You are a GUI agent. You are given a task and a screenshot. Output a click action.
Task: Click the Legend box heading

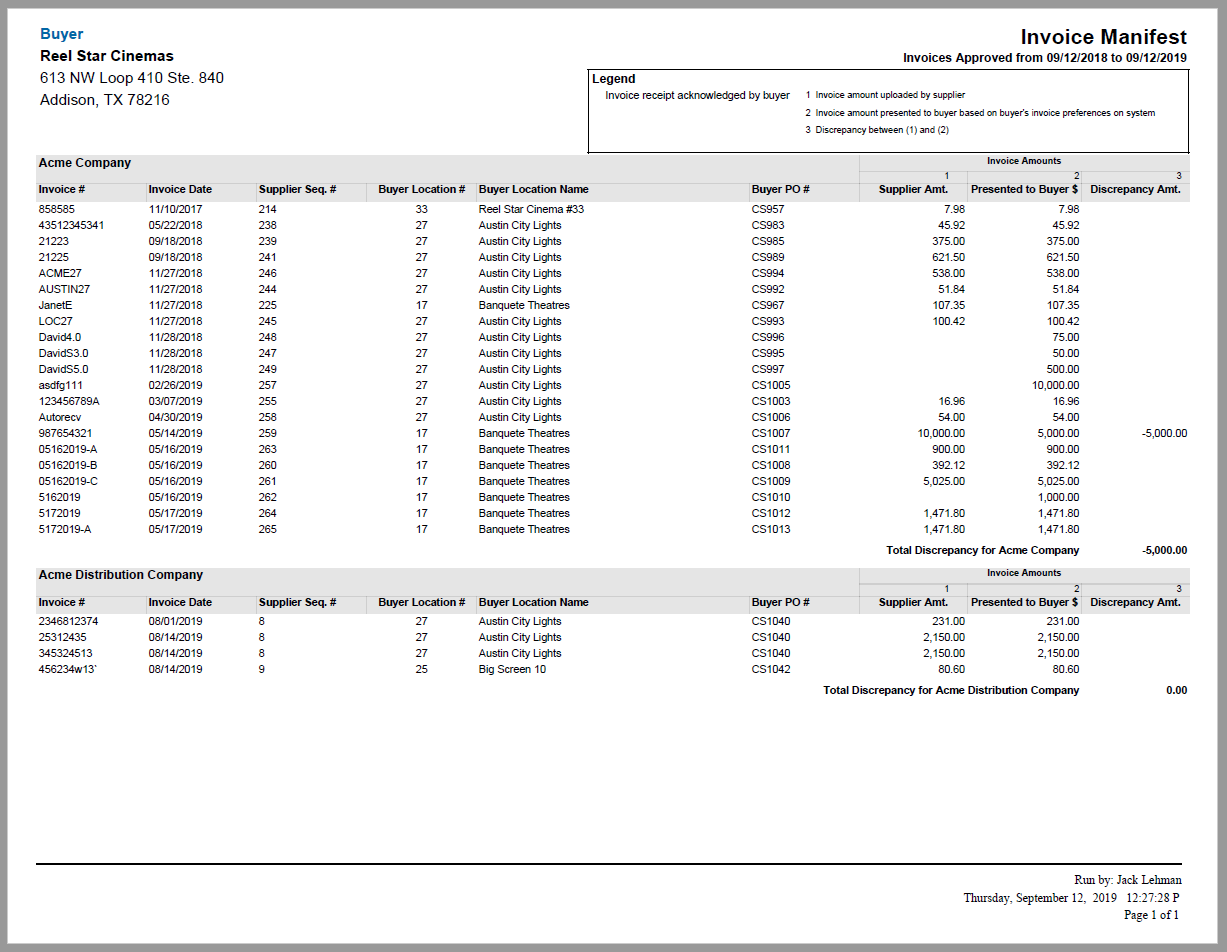click(614, 78)
